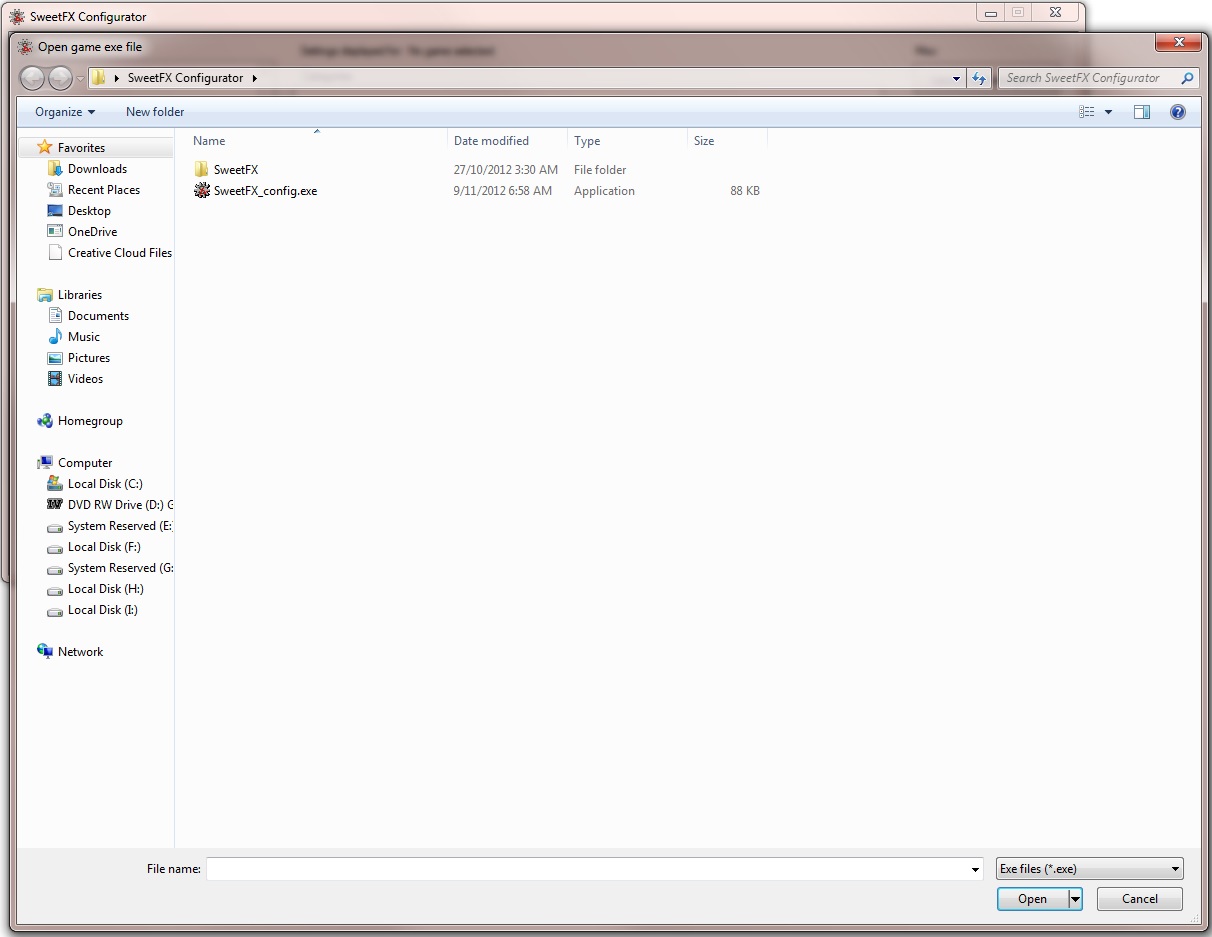Image resolution: width=1212 pixels, height=937 pixels.
Task: Click the 27/10/2012 3:30 AM date cell
Action: click(x=505, y=170)
